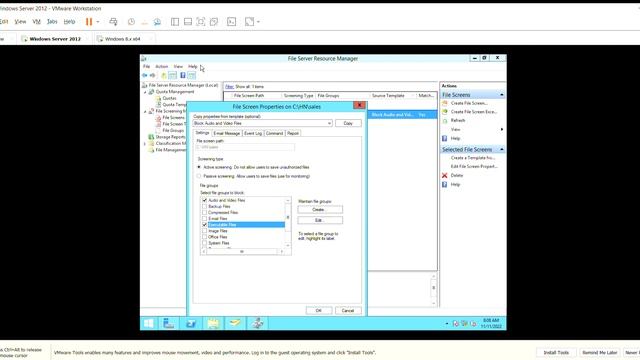
Task: Switch to the E-mail Message tab
Action: tap(227, 133)
